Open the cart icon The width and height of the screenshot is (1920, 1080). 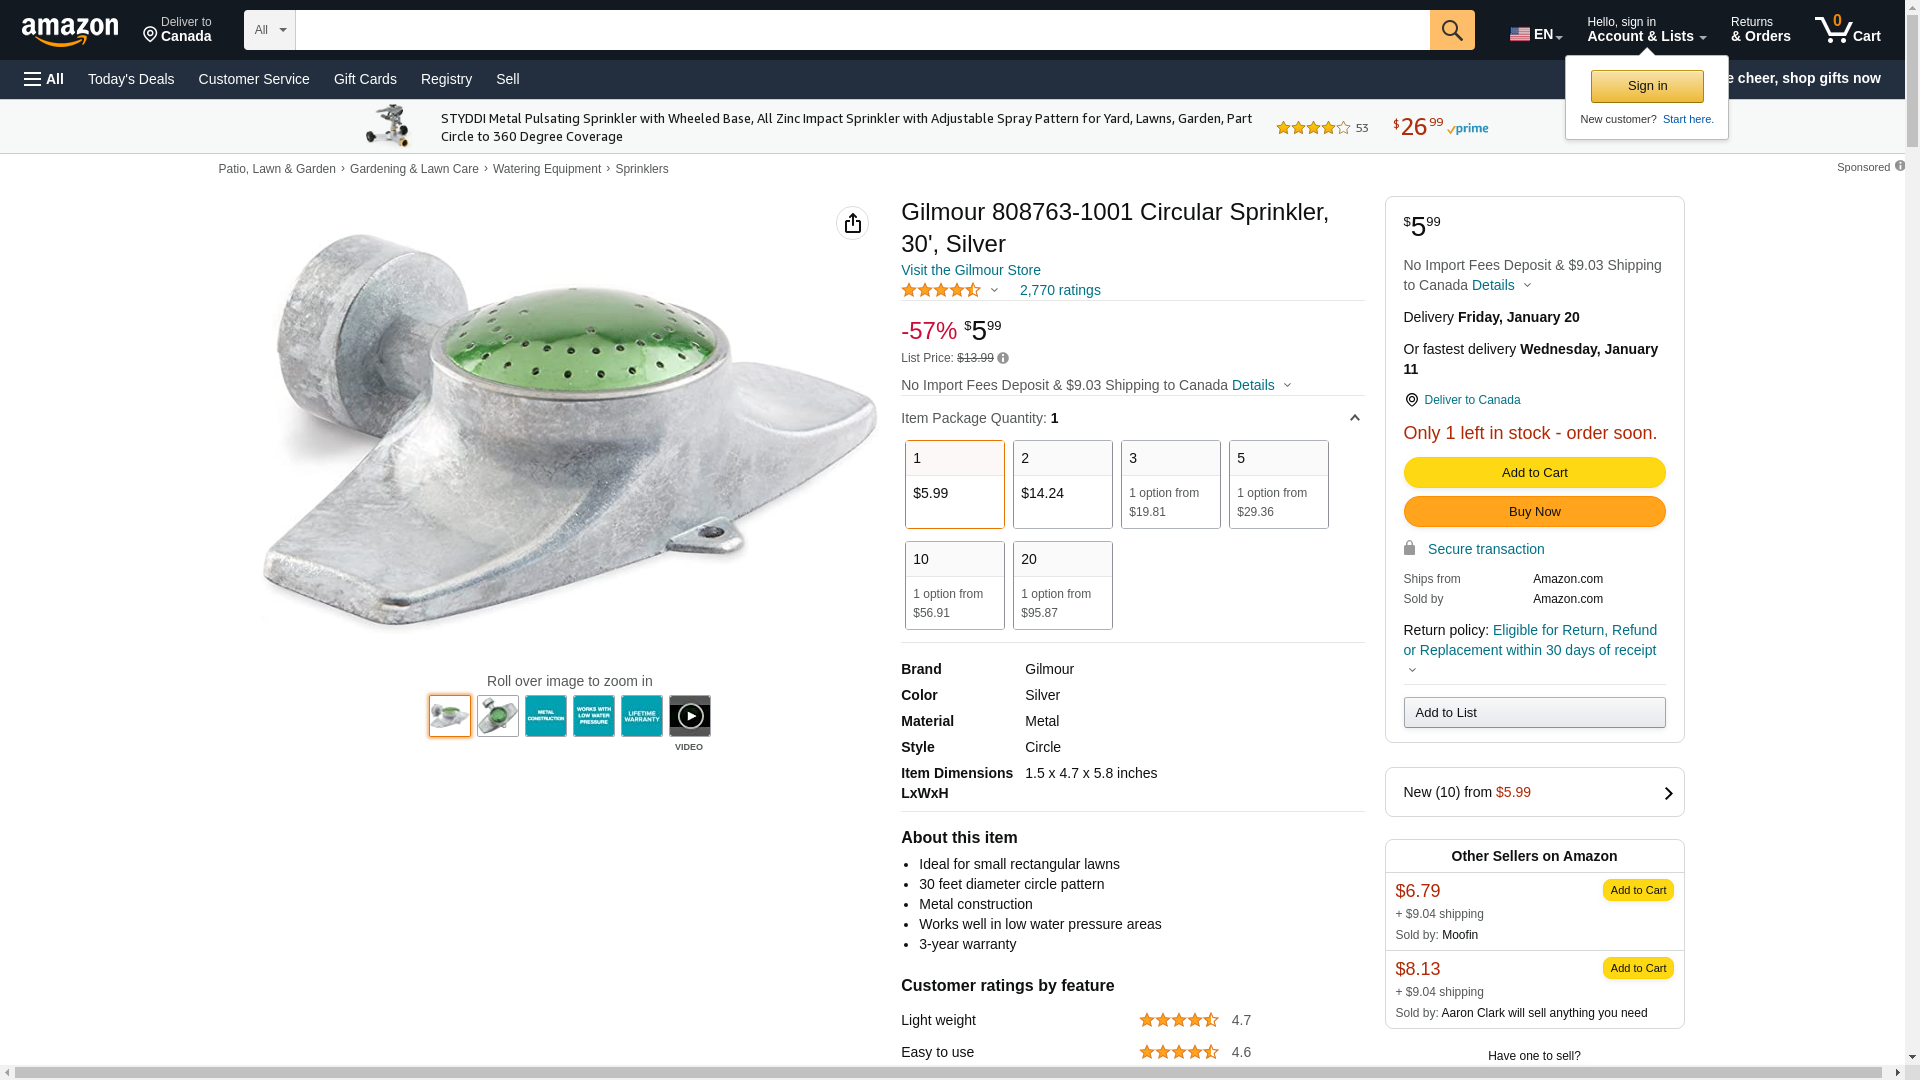pos(1847,30)
